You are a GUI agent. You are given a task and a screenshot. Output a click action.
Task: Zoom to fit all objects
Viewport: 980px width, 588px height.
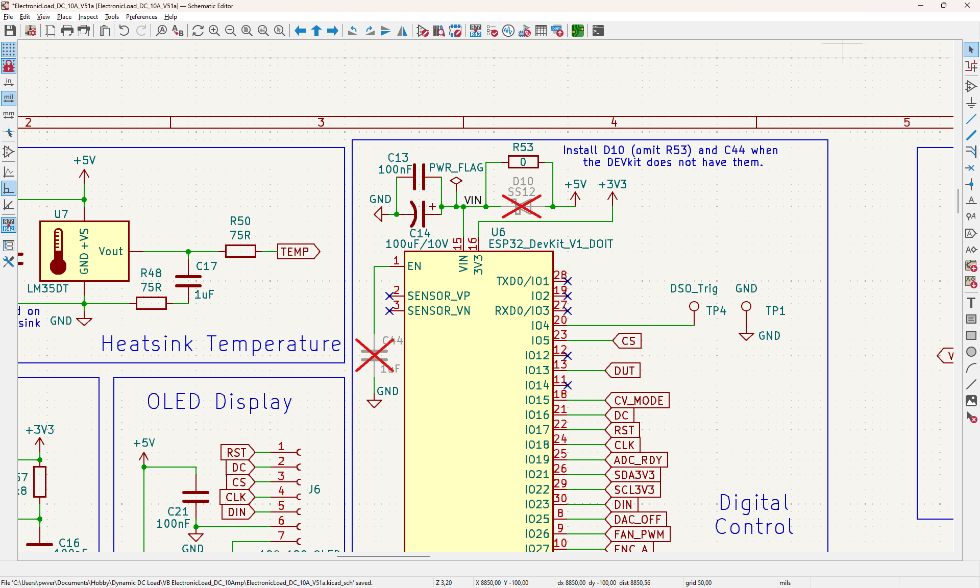point(263,31)
